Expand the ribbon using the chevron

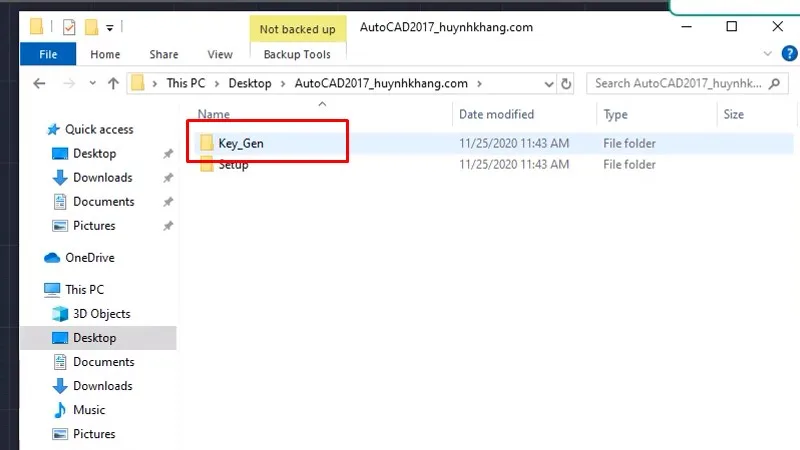click(x=768, y=54)
